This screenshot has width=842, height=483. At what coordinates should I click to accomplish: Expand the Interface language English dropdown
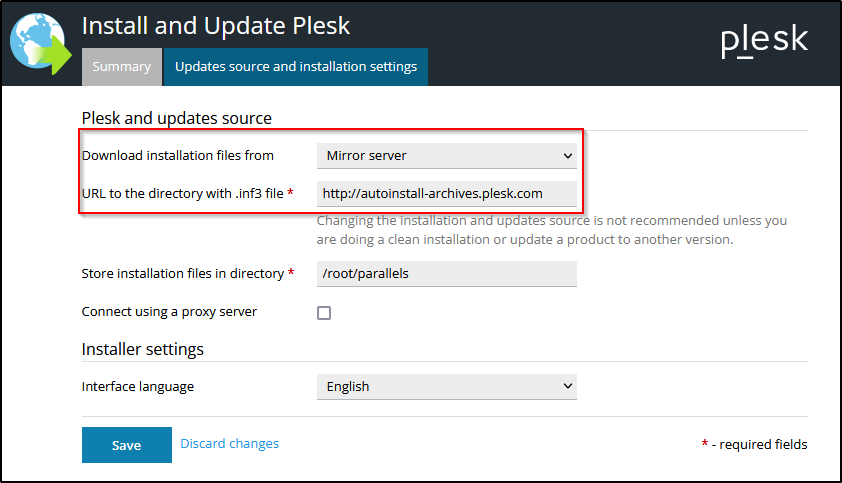(446, 386)
